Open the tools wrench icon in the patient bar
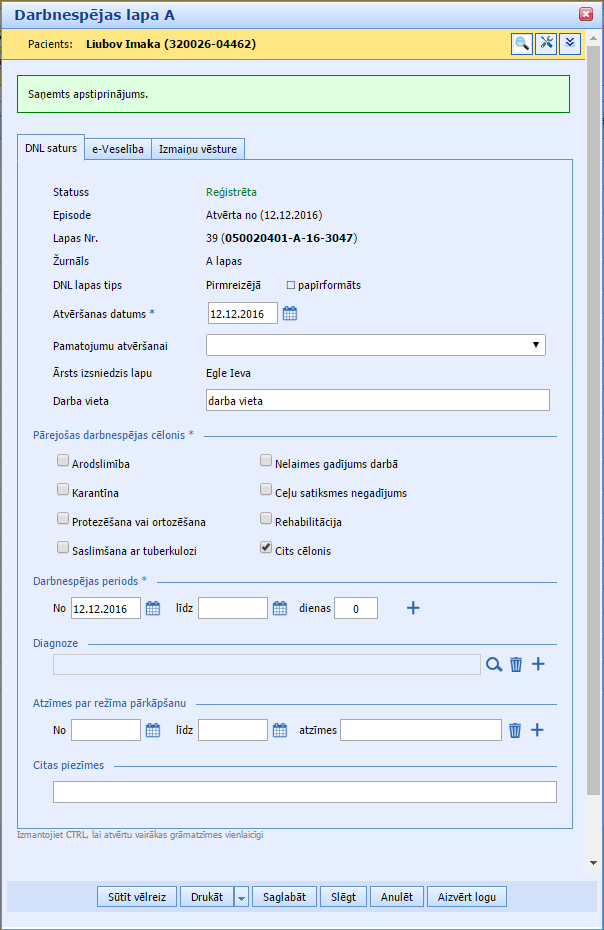This screenshot has height=930, width=604. tap(546, 43)
